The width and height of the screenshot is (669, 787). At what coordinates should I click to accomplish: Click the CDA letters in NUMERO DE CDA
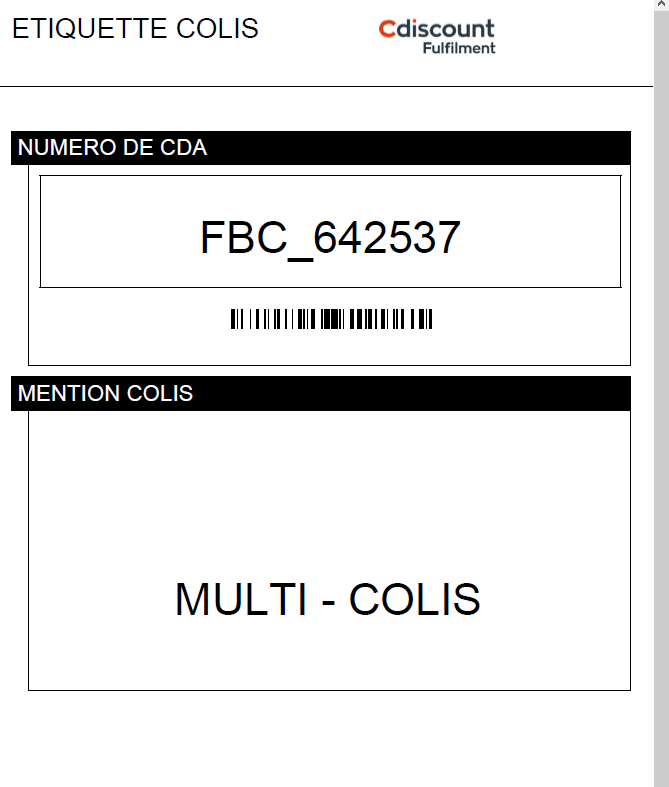(183, 148)
